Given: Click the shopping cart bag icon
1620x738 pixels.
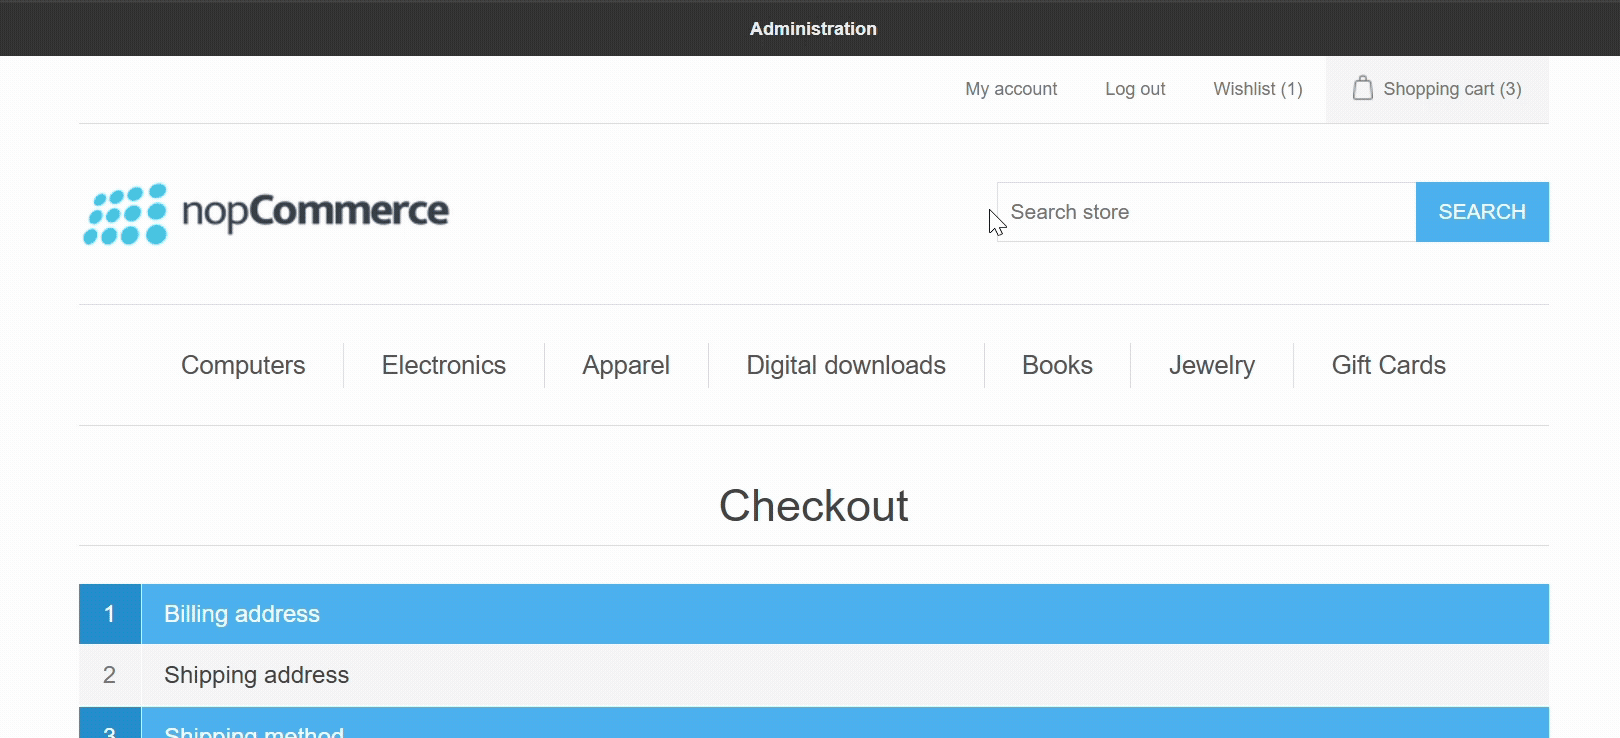Looking at the screenshot, I should pos(1362,89).
